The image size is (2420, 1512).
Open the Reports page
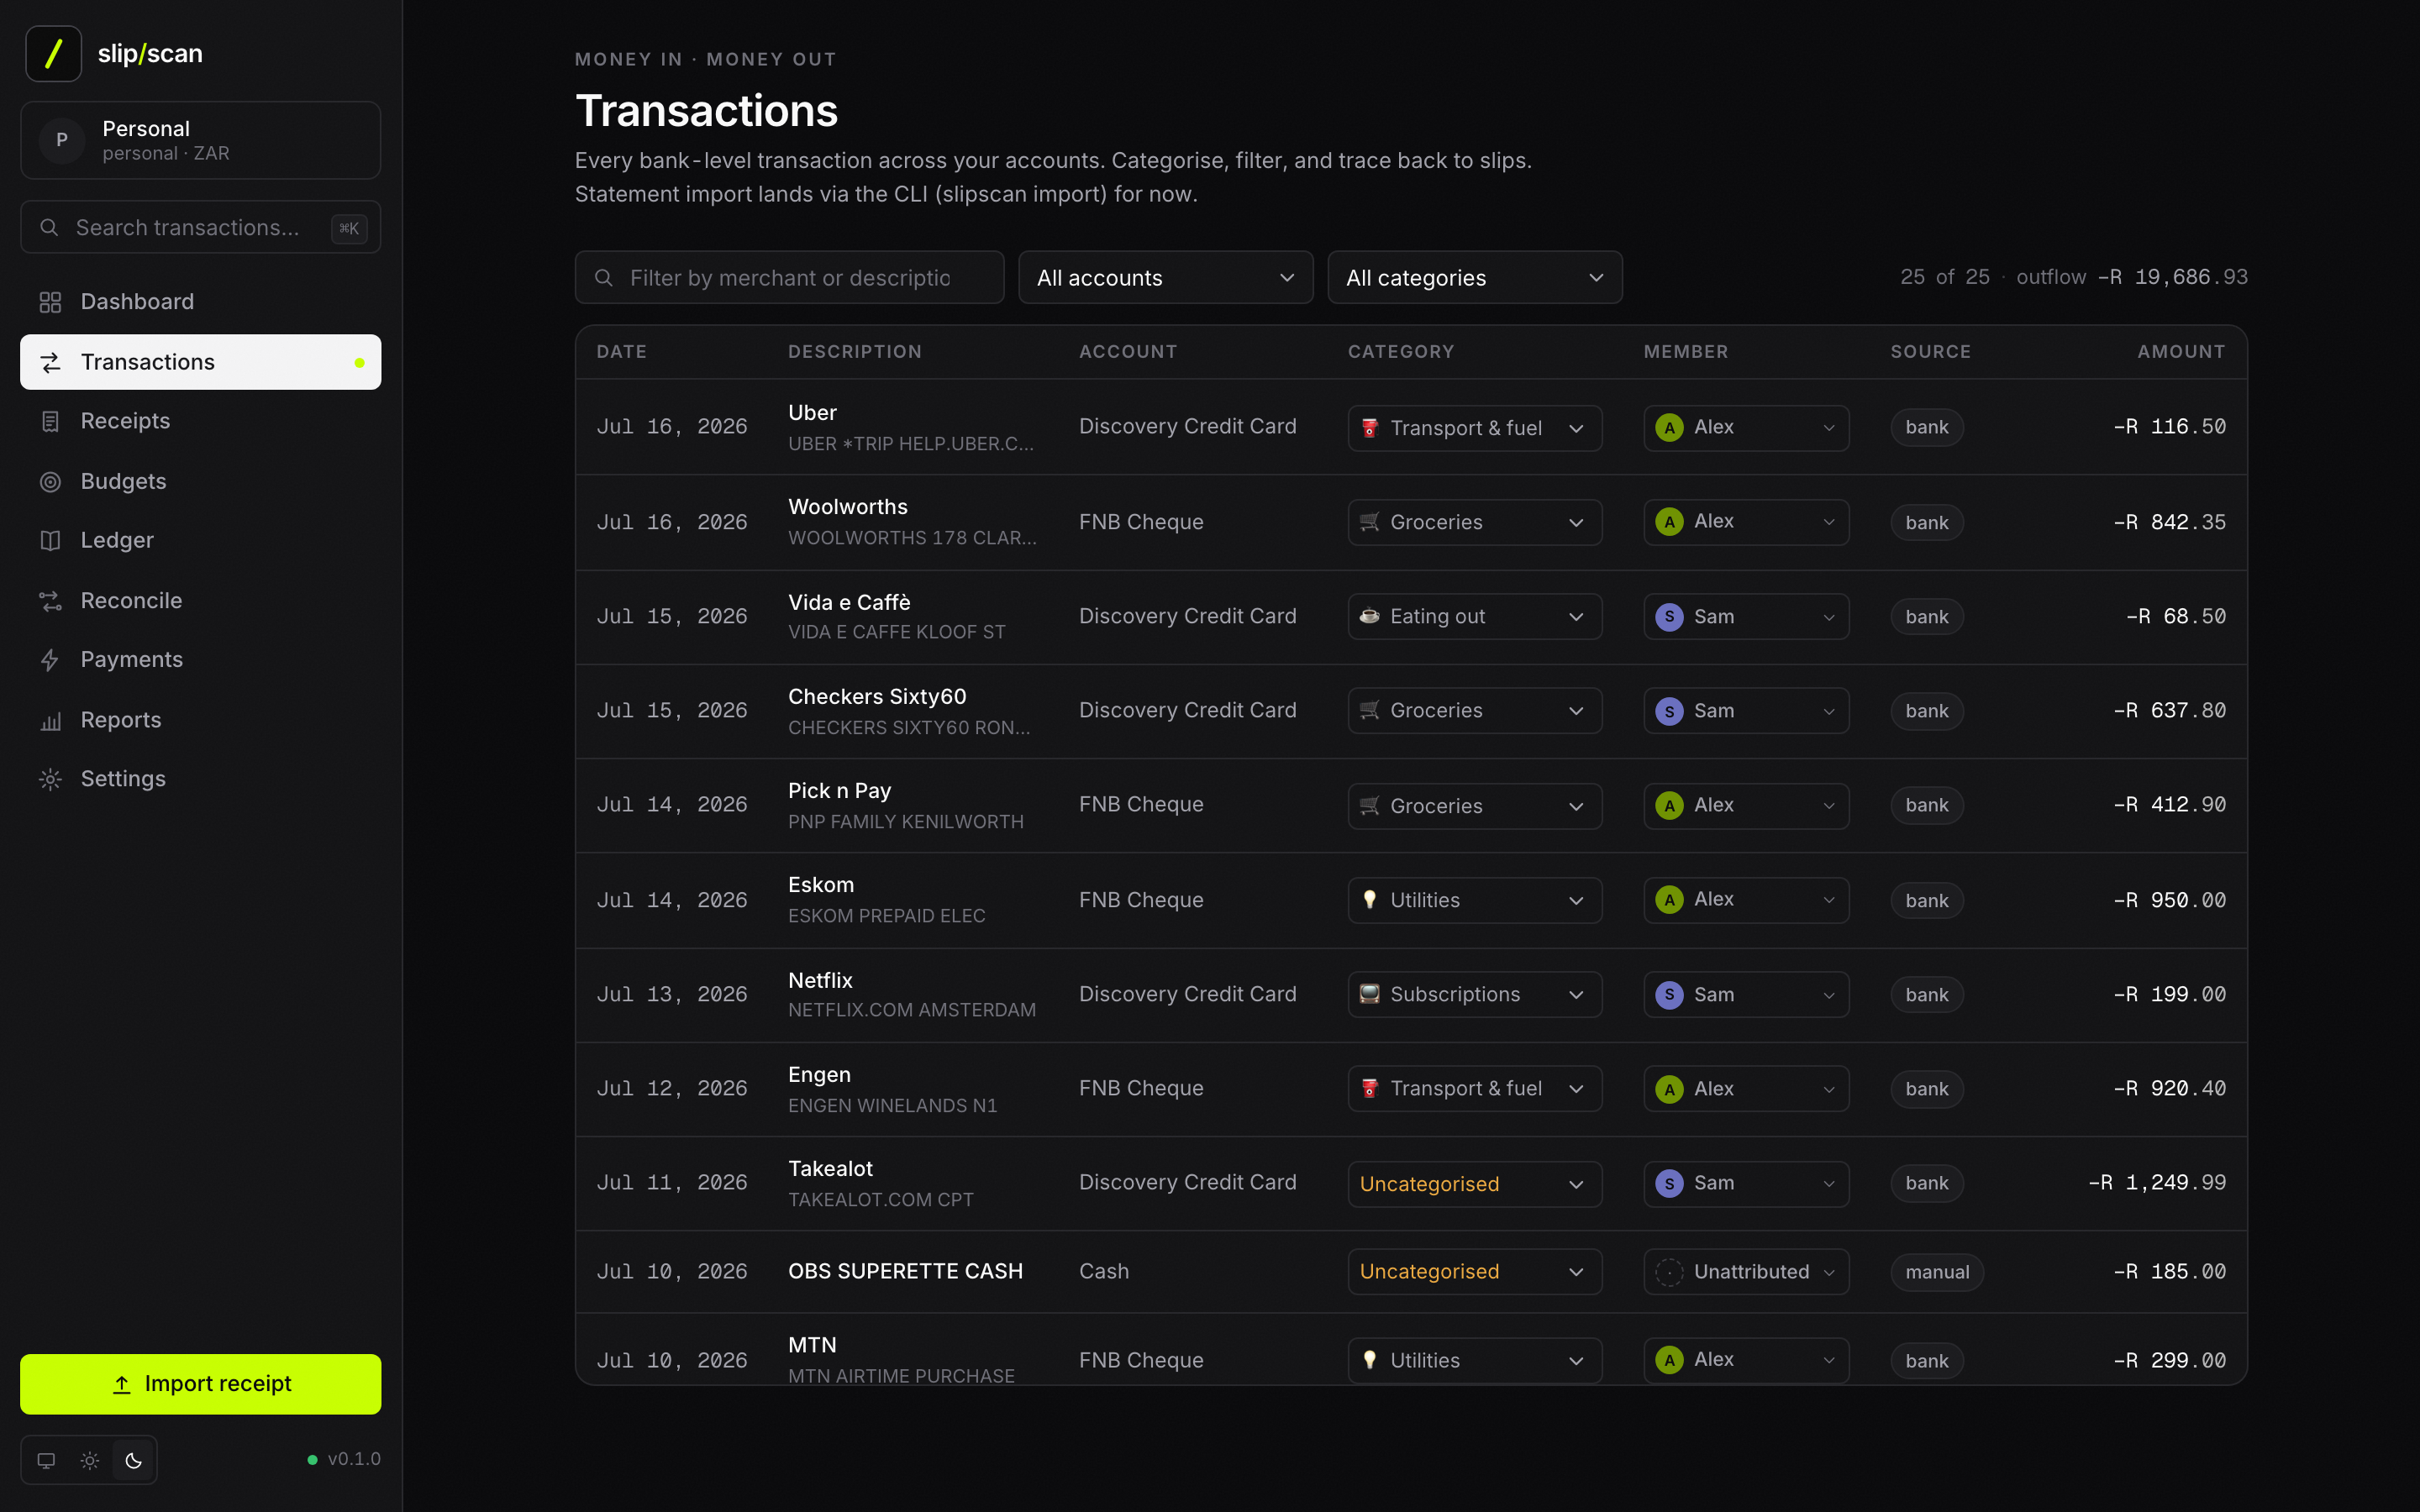201,721
